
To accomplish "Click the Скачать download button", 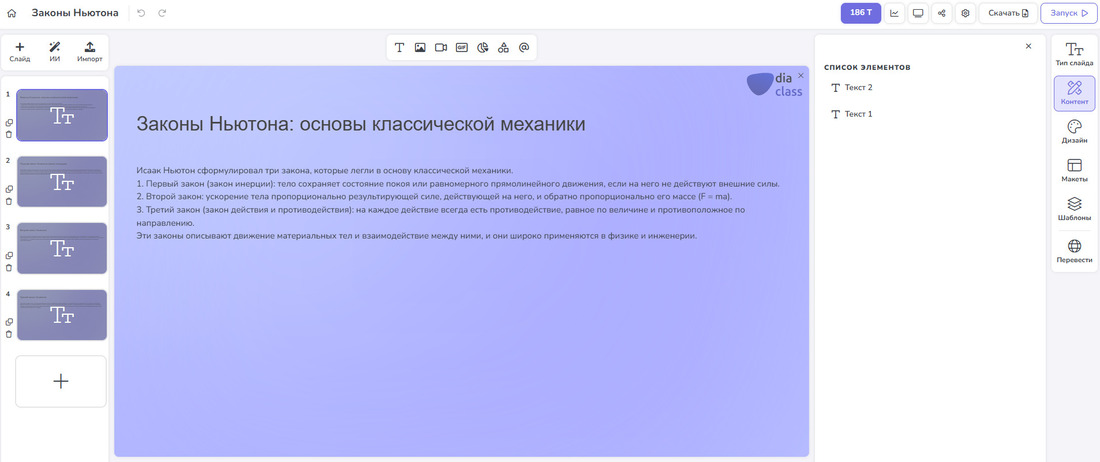I will [1007, 13].
